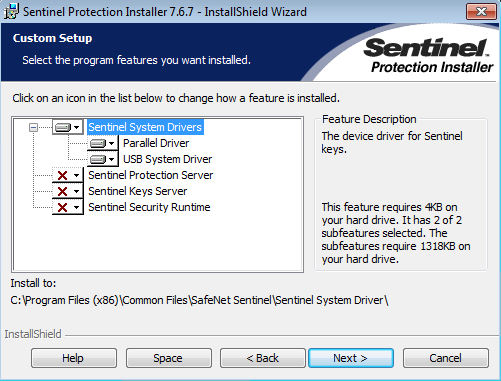Open install option icon for Parallel Driver
This screenshot has width=501, height=381.
click(103, 143)
